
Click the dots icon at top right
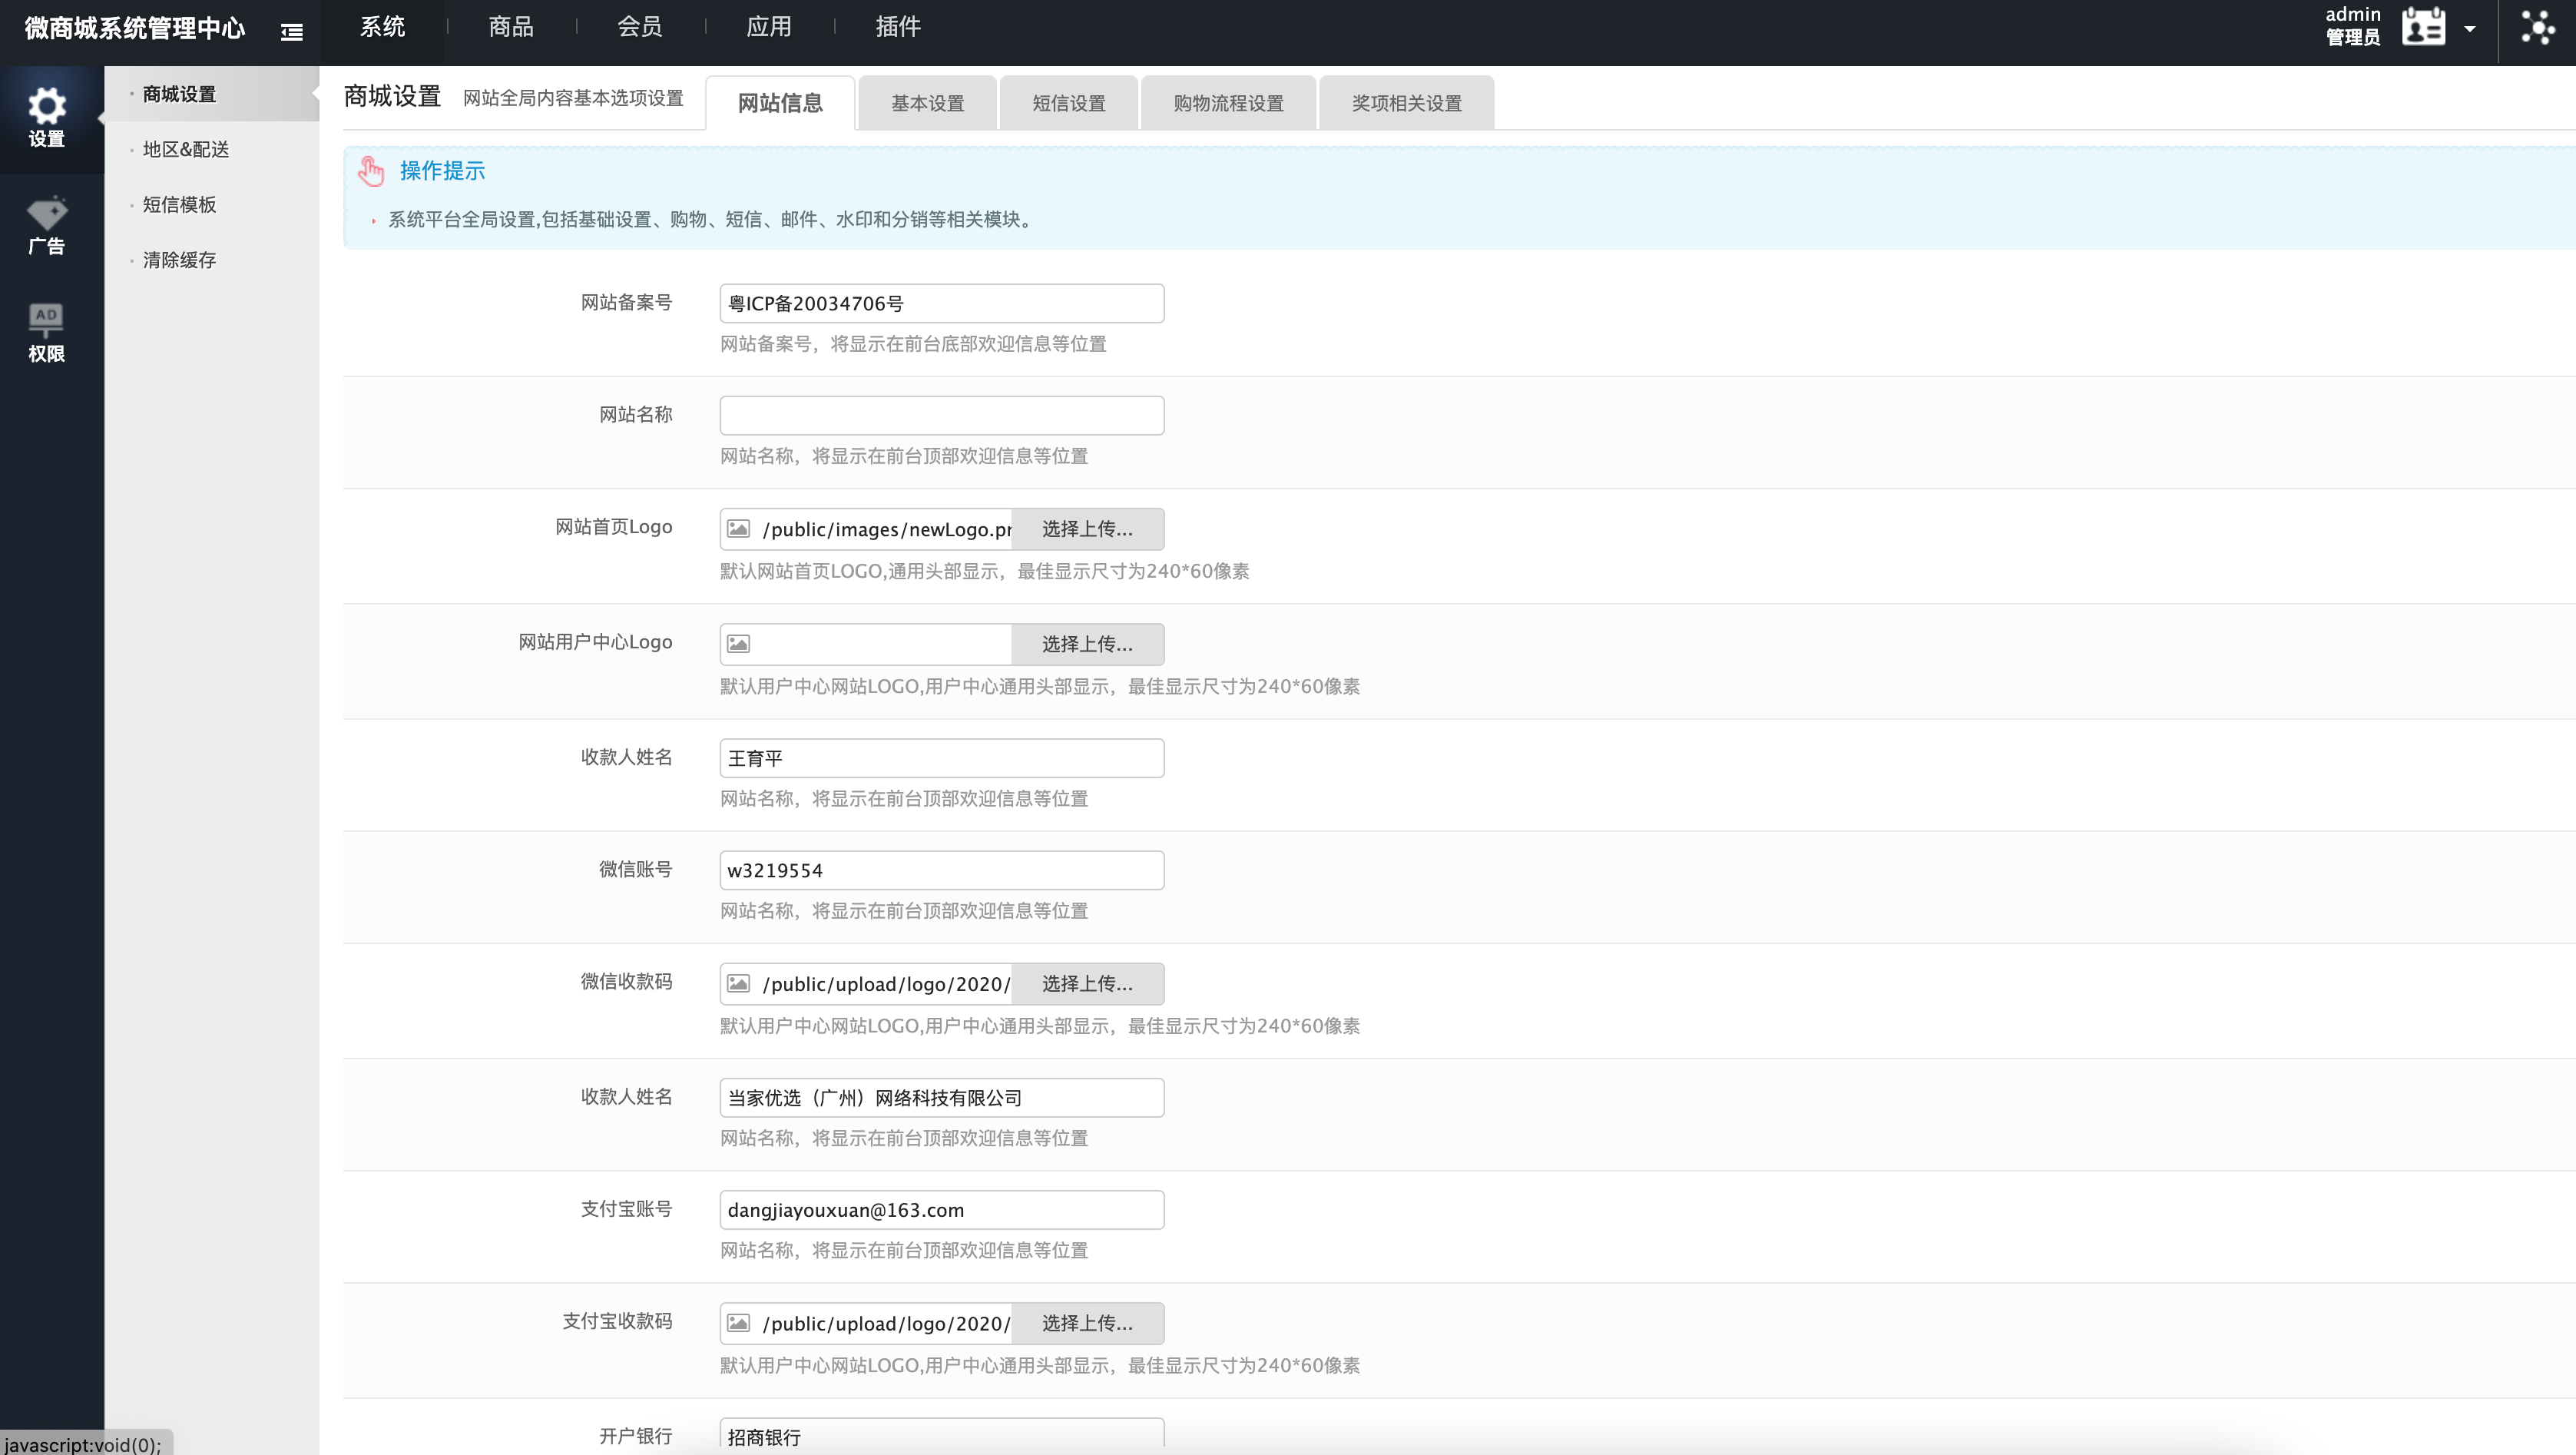[x=2537, y=27]
